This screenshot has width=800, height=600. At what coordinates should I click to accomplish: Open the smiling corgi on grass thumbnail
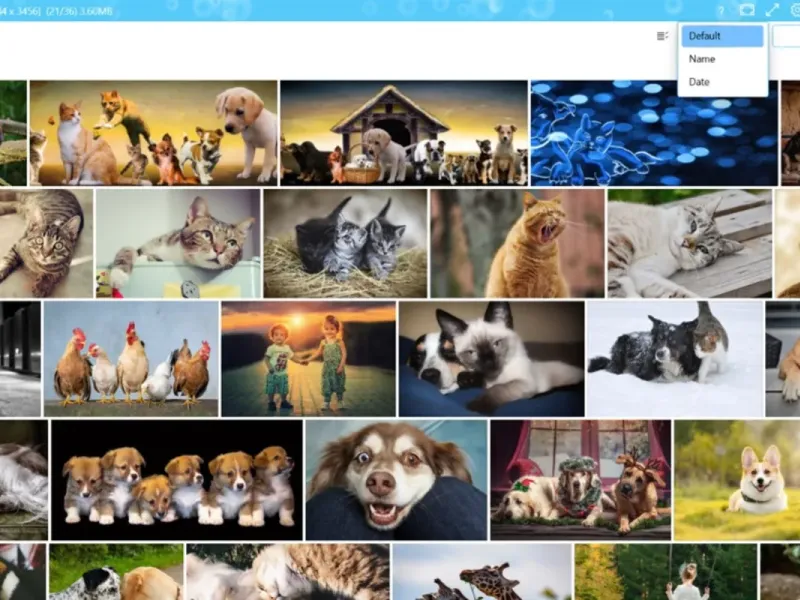[737, 480]
